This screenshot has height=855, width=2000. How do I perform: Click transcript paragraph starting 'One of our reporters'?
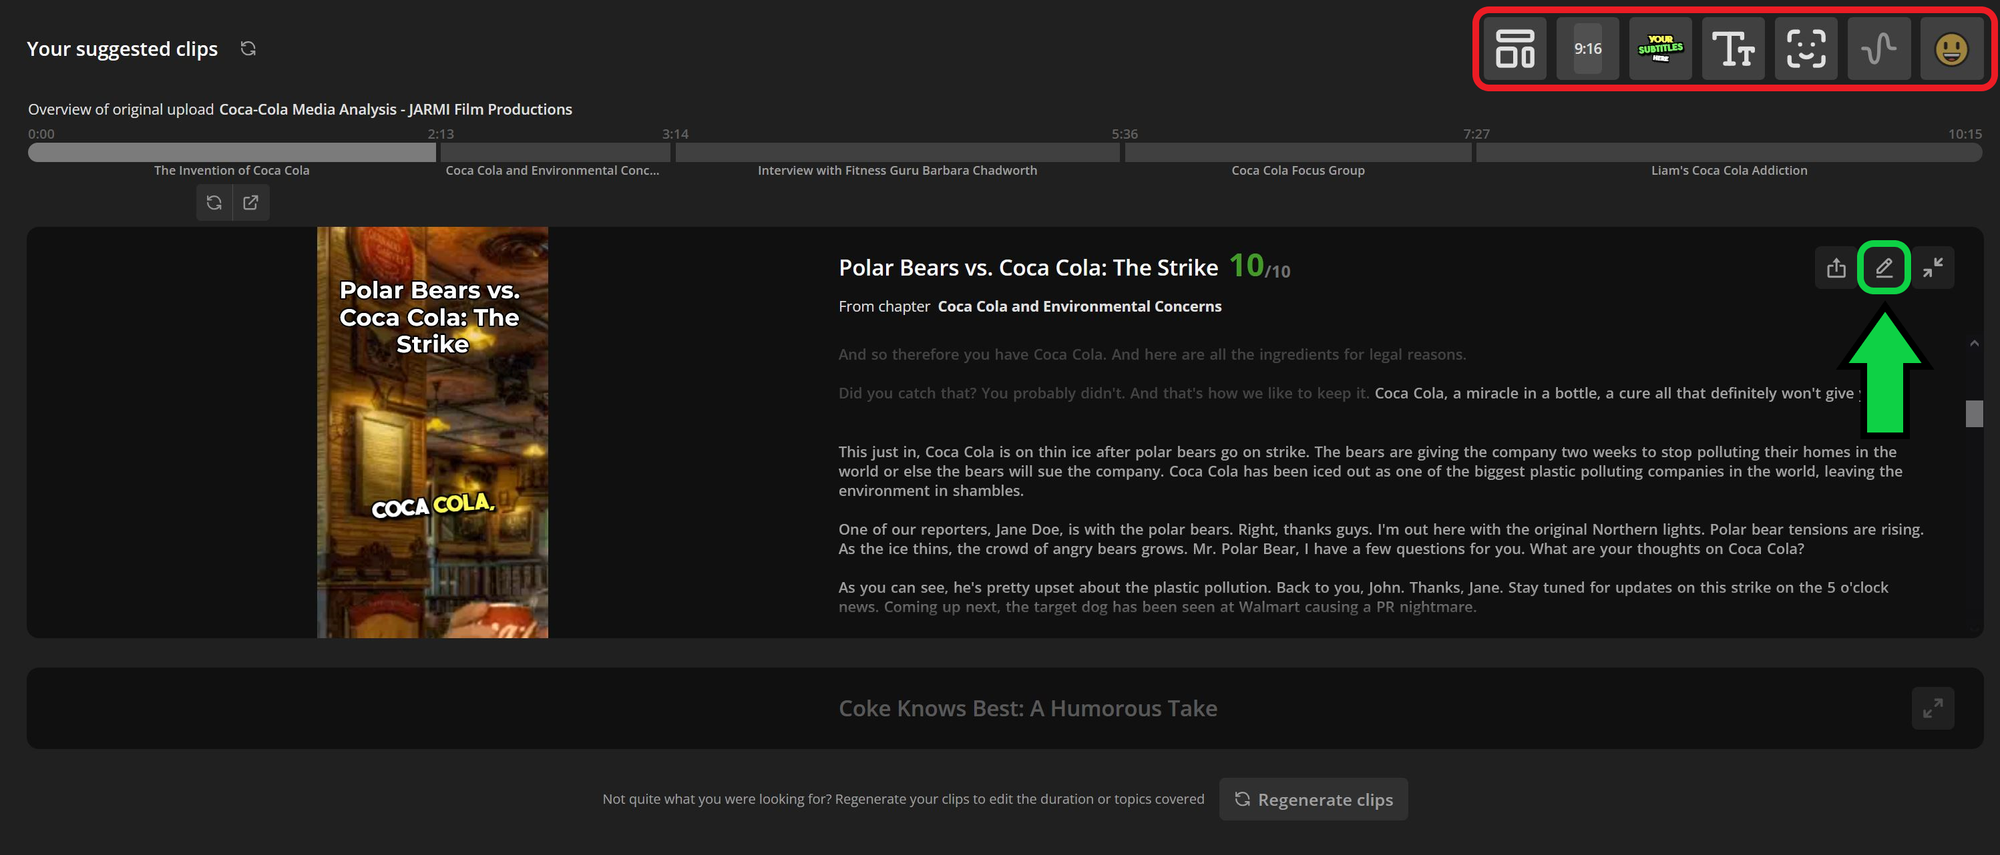[x=1381, y=539]
